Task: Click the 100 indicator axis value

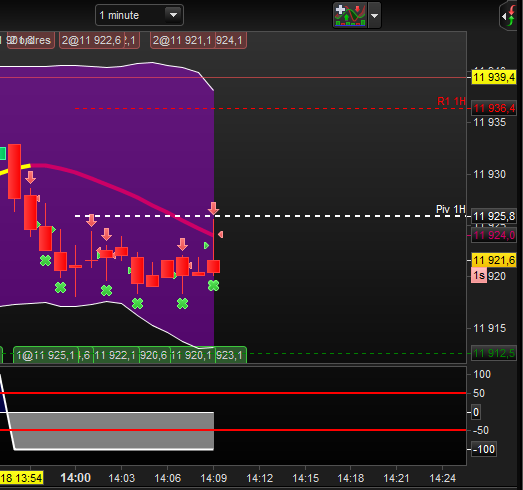Action: pyautogui.click(x=482, y=374)
